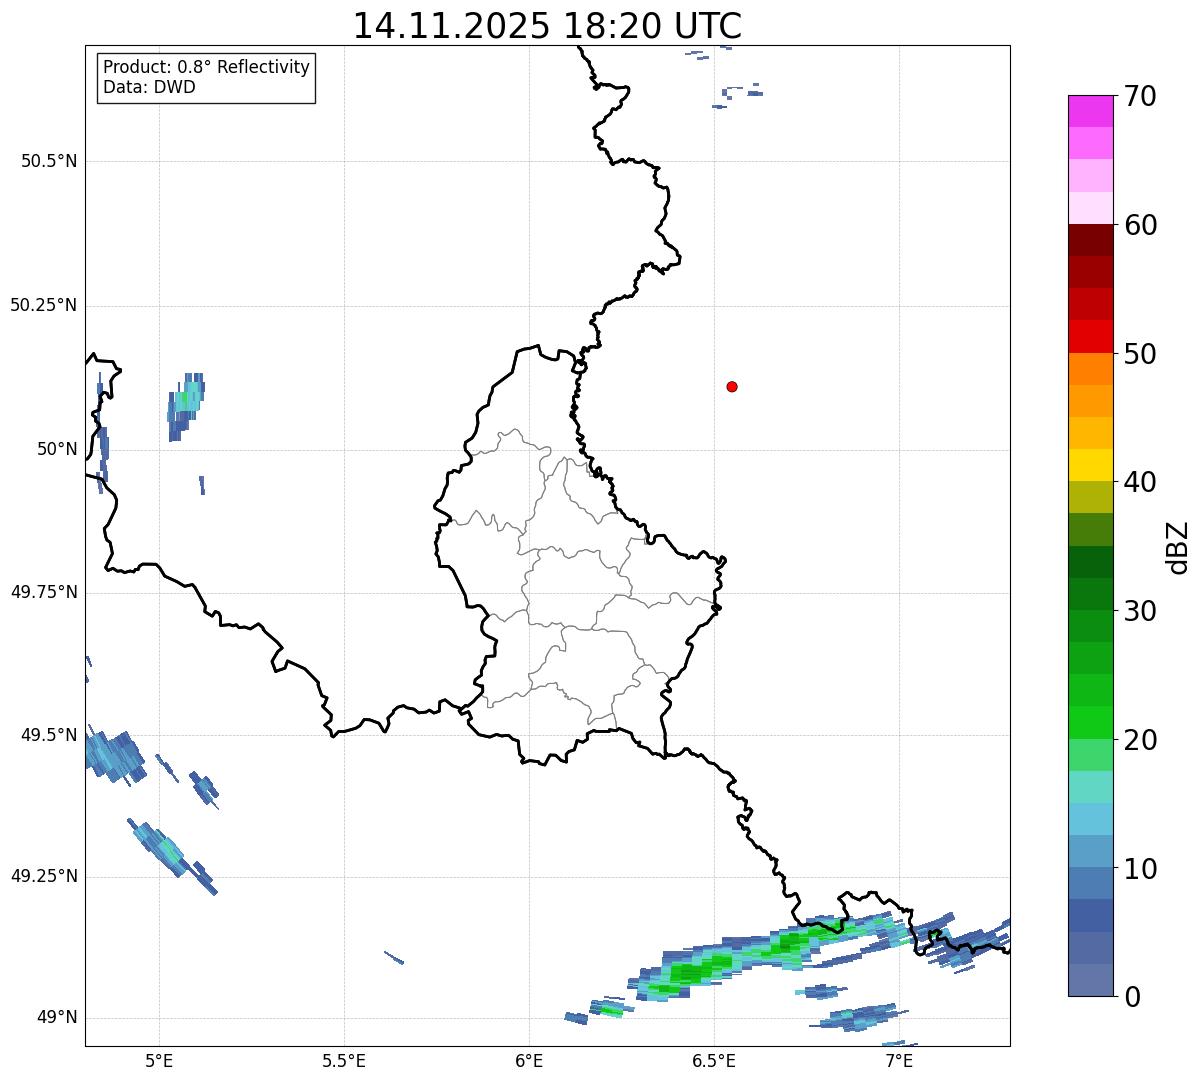The image size is (1202, 1081).
Task: Click the 10 tick on the colorbar
Action: coord(1141,868)
